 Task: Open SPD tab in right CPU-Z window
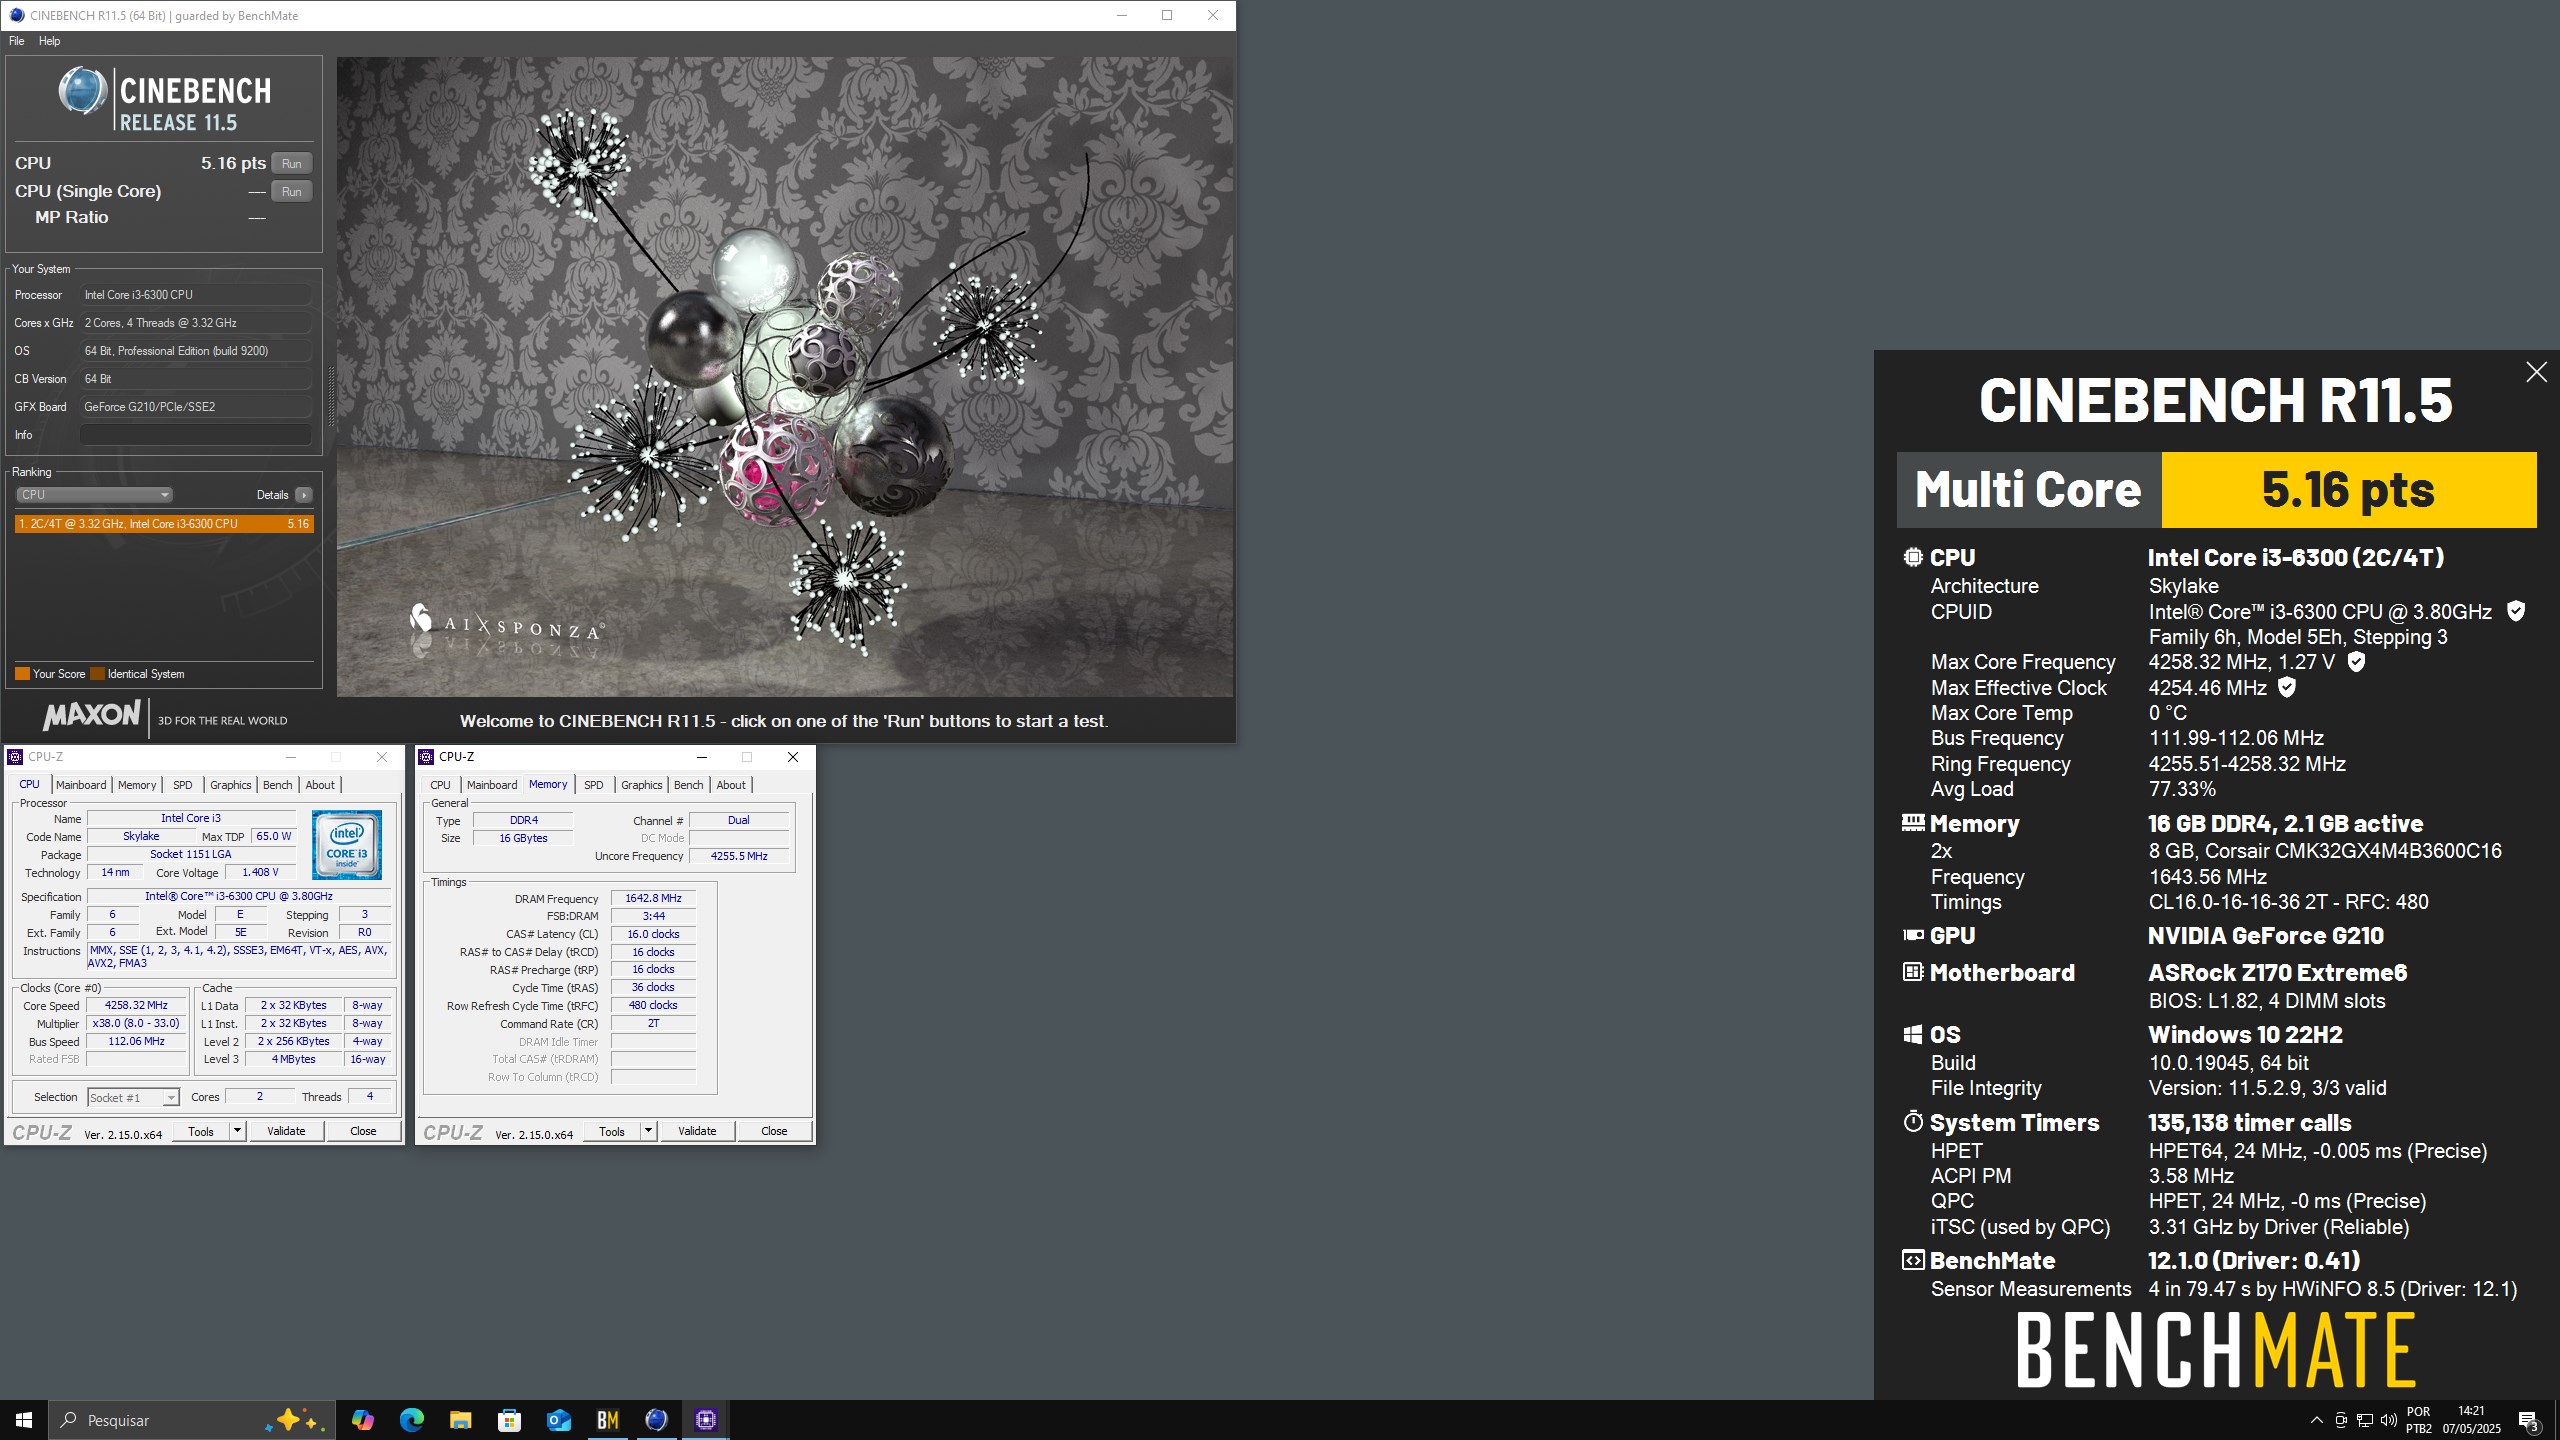point(594,785)
